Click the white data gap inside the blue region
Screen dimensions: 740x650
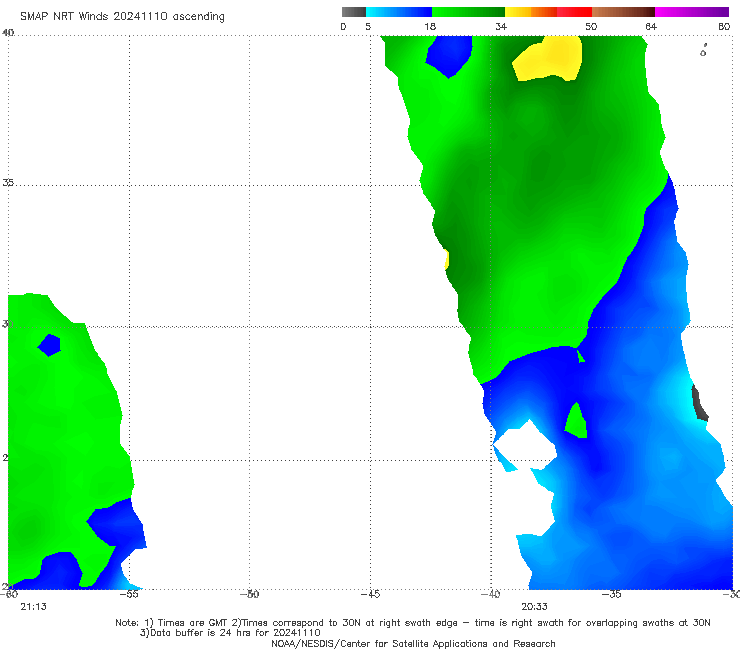(x=525, y=446)
